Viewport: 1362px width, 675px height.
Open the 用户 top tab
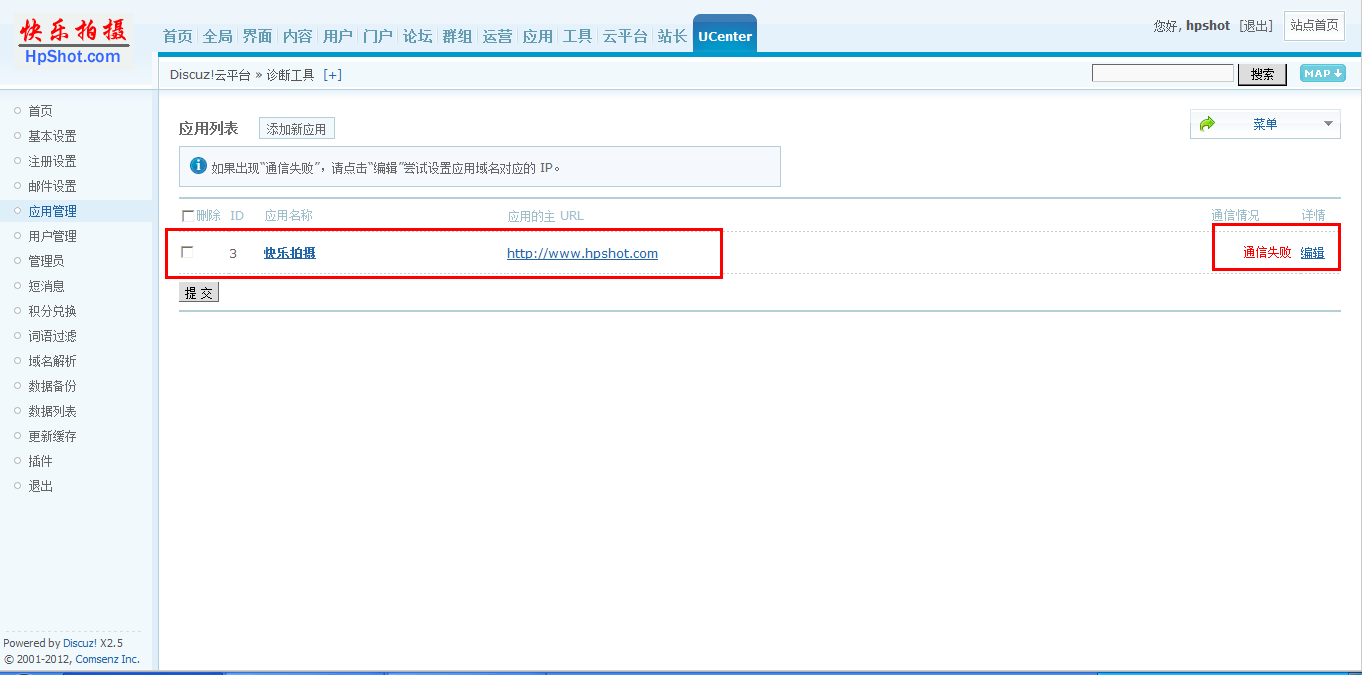point(337,36)
